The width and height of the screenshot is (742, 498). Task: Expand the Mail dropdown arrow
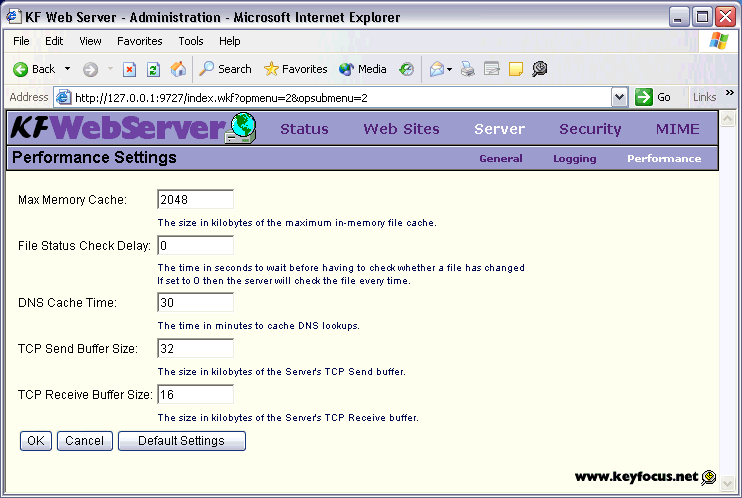coord(450,70)
